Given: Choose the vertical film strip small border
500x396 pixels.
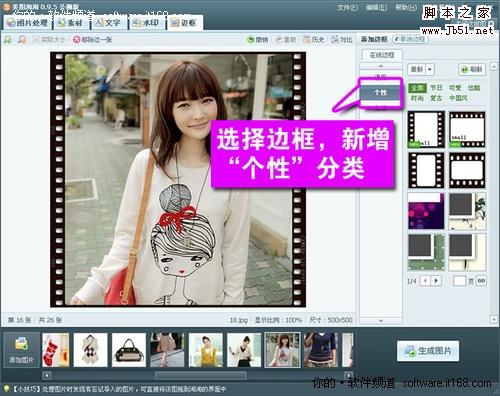Looking at the screenshot, I should pos(426,129).
